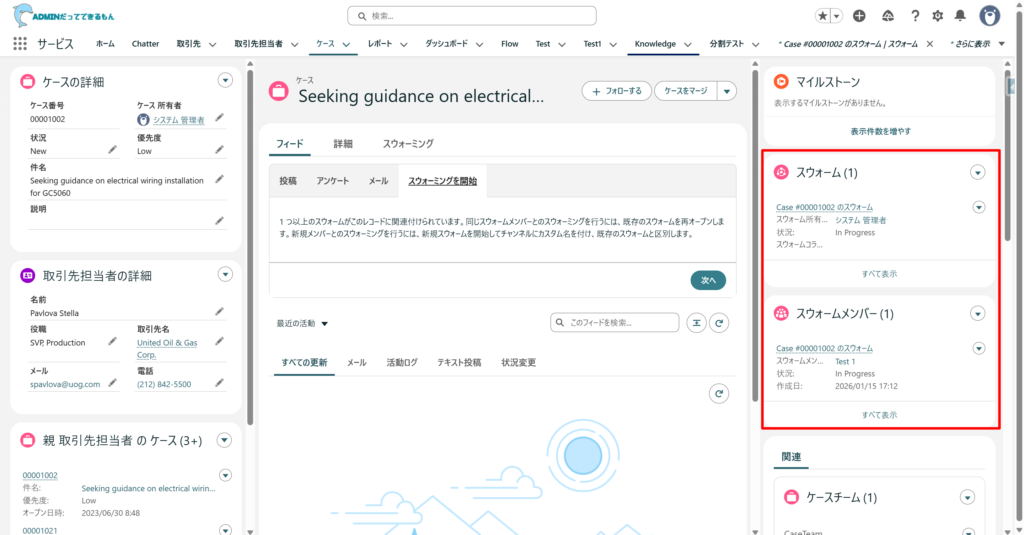Image resolution: width=1024 pixels, height=535 pixels.
Task: Open the スウォーム related list dropdown arrow
Action: pyautogui.click(x=977, y=173)
